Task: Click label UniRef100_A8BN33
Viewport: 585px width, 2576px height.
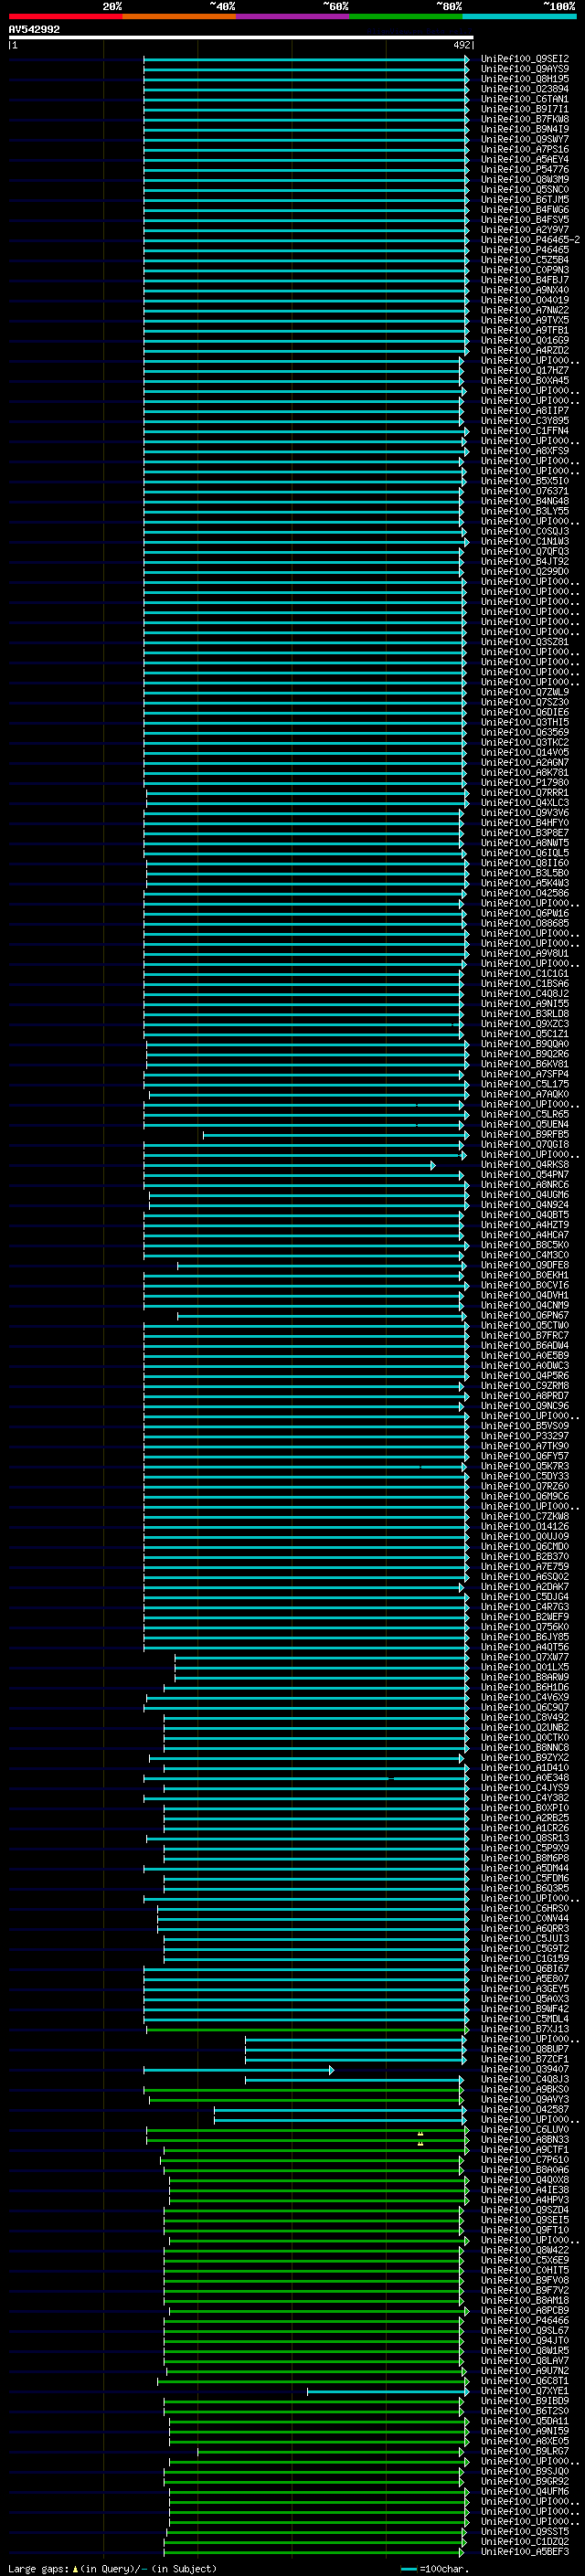Action: coord(524,2139)
